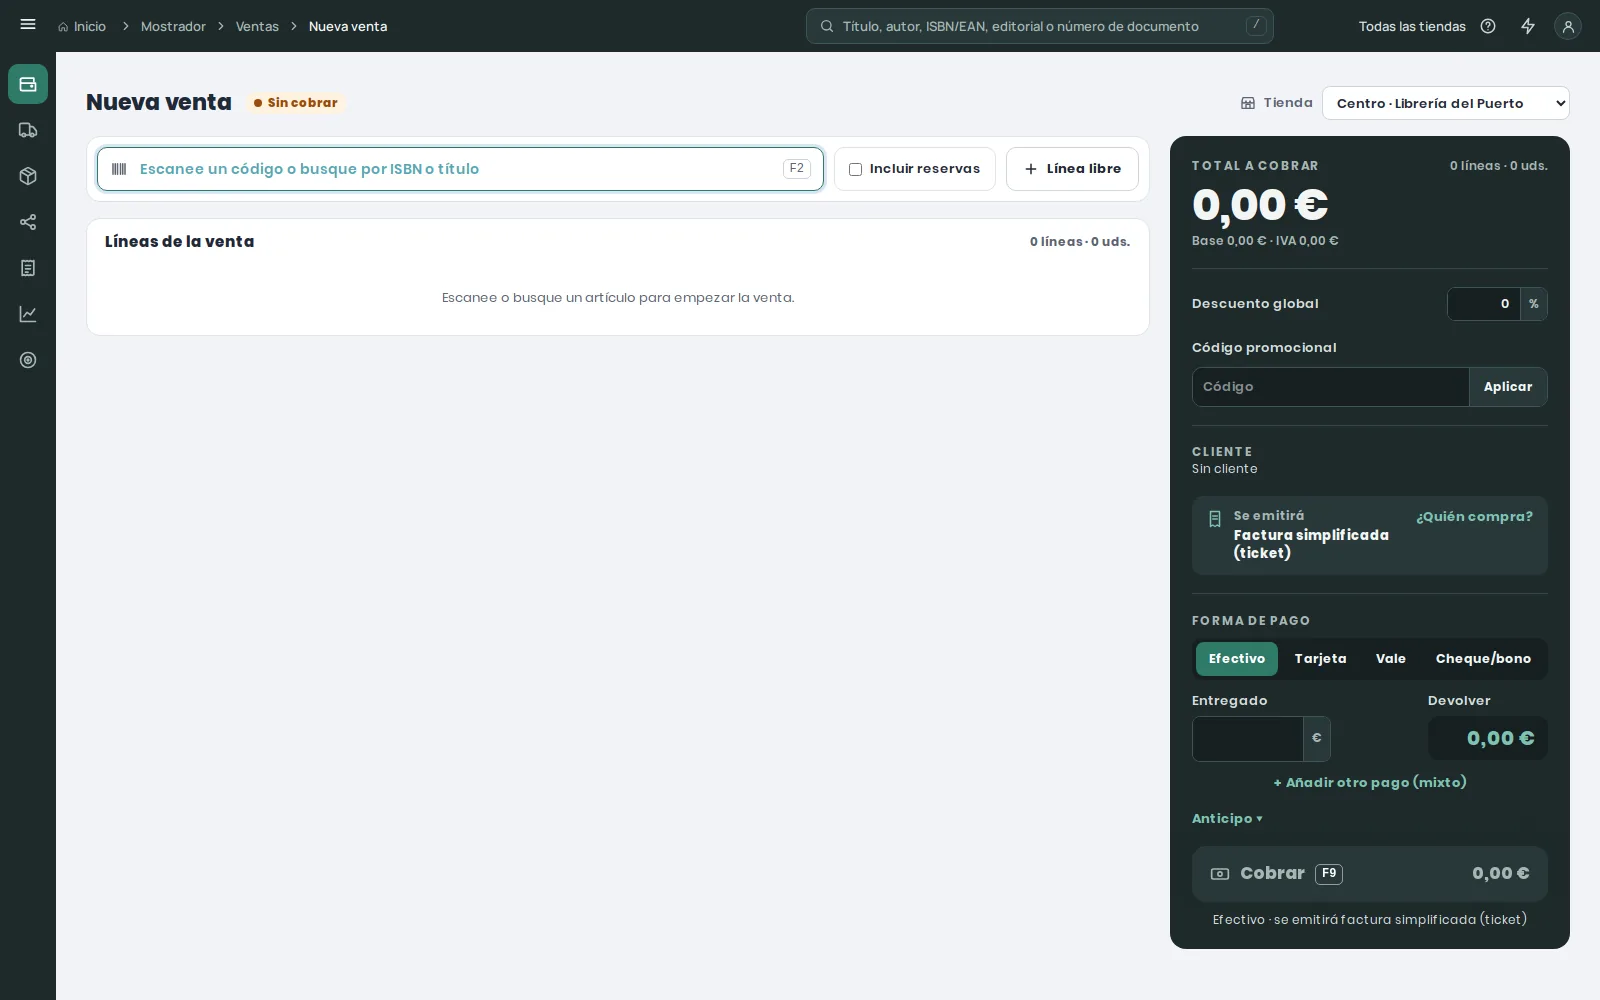Viewport: 1600px width, 1000px height.
Task: Toggle the percent discount unit button
Action: coord(1533,304)
